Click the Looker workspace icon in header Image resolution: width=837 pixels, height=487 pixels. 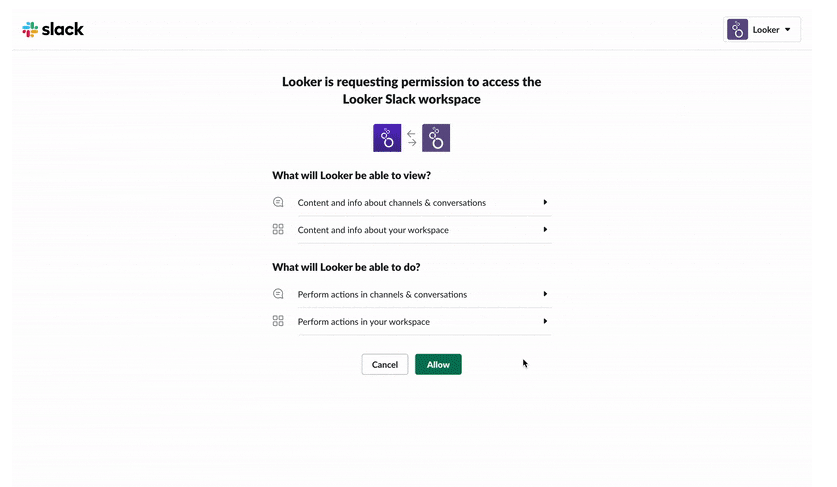tap(737, 30)
